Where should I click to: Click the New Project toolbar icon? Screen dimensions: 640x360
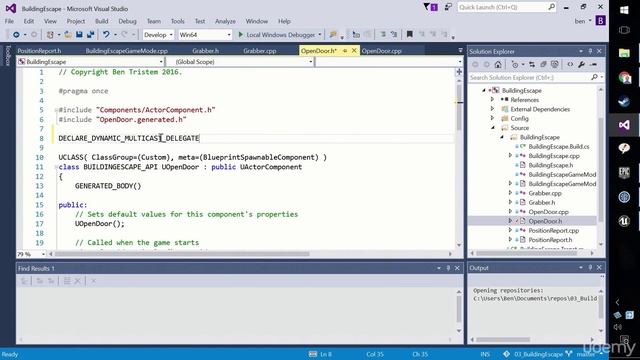50,35
